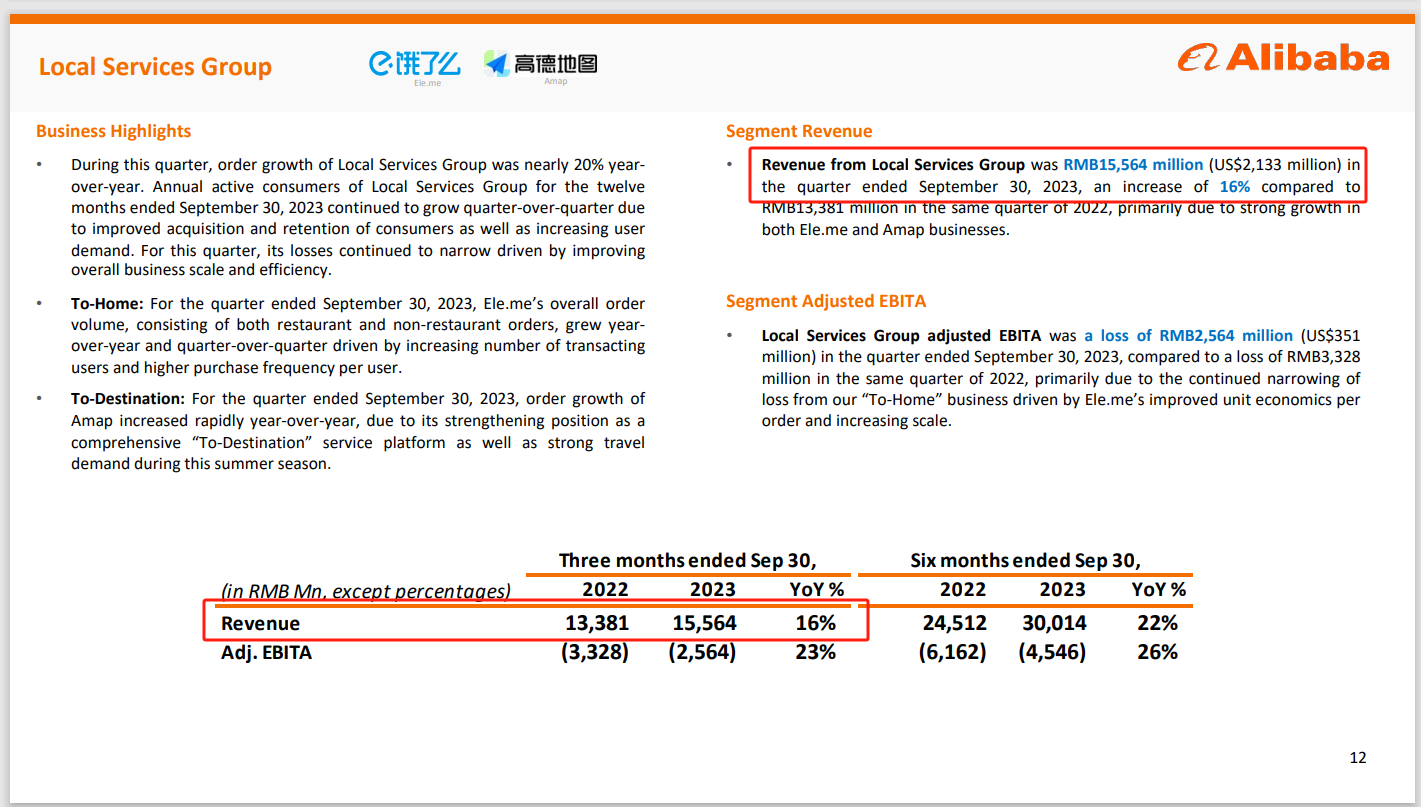The width and height of the screenshot is (1421, 807).
Task: Click 'Six months ended Sep 30,' header
Action: coord(1025,560)
